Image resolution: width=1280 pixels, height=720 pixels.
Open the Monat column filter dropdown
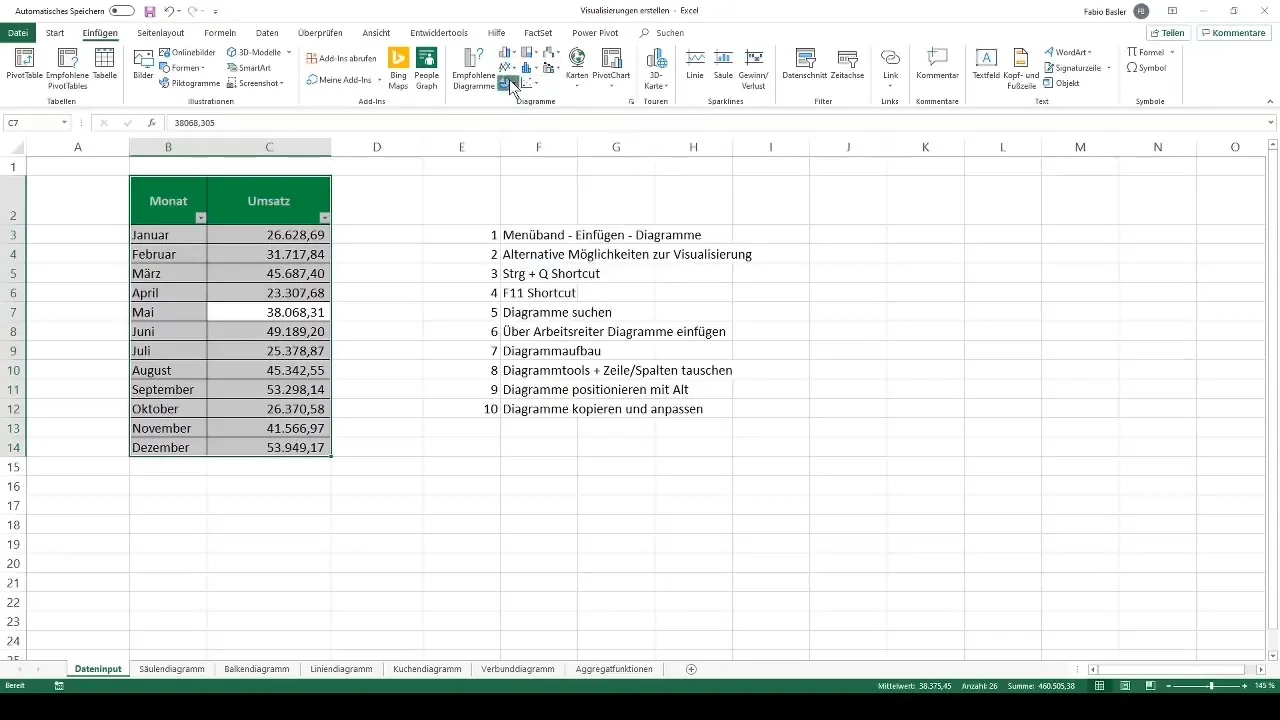coord(200,217)
